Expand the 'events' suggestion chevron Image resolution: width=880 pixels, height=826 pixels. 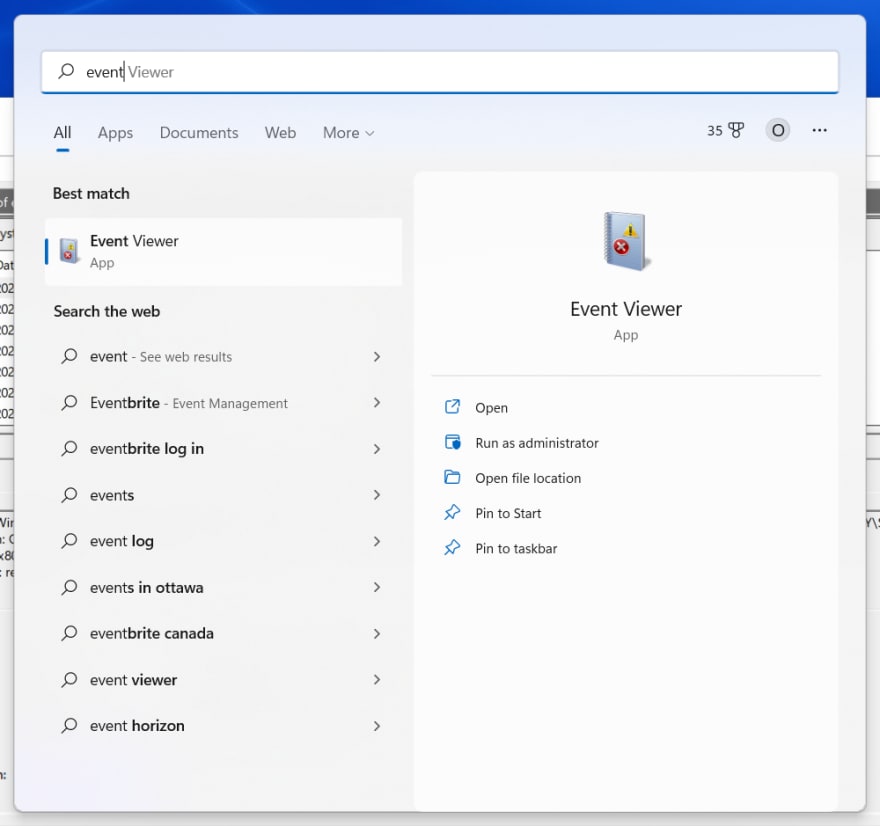pos(377,495)
